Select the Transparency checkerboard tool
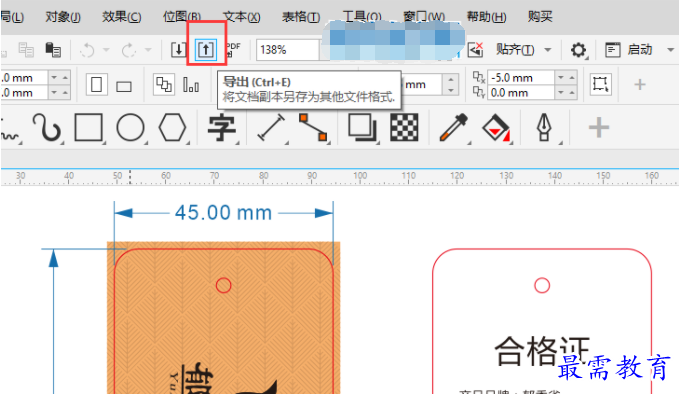Screen dimensions: 679x399 (x=404, y=127)
